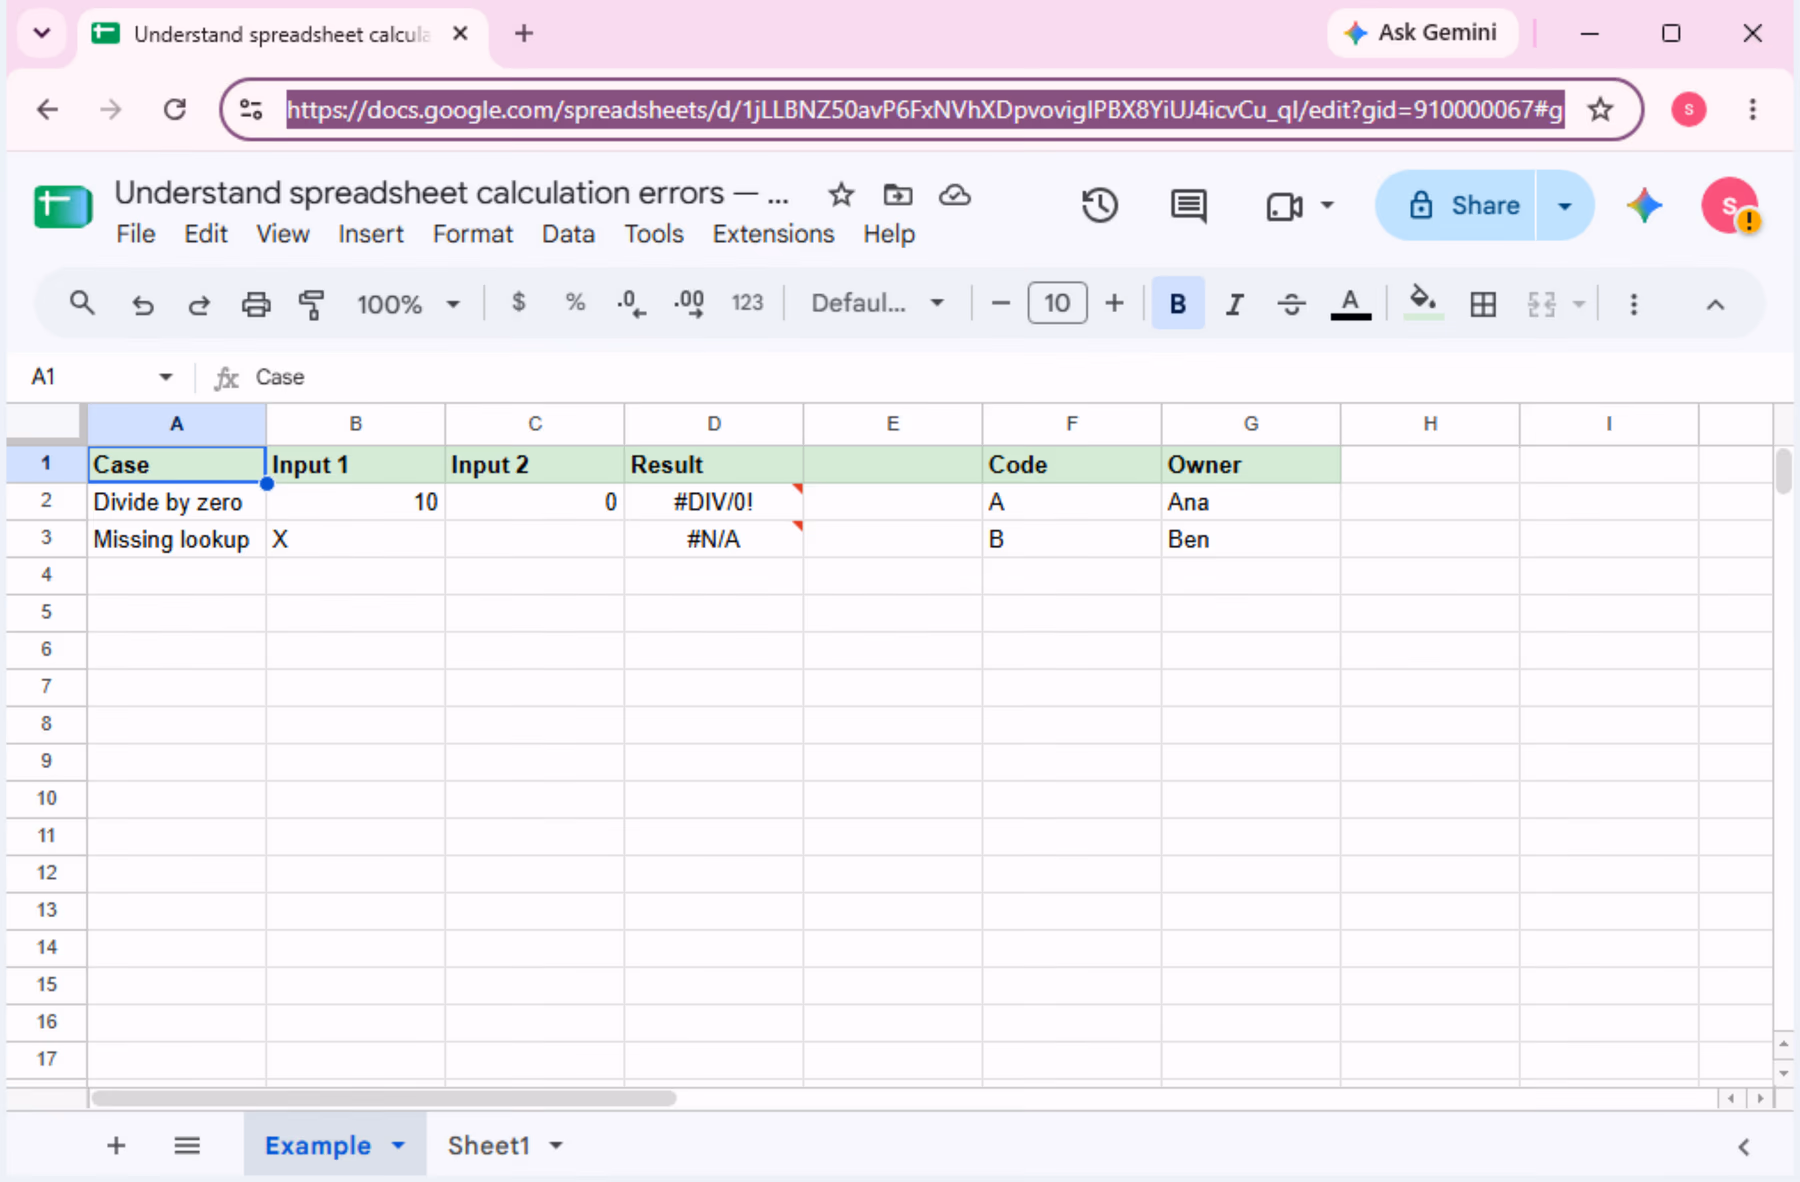Move document with folder icon

click(898, 194)
